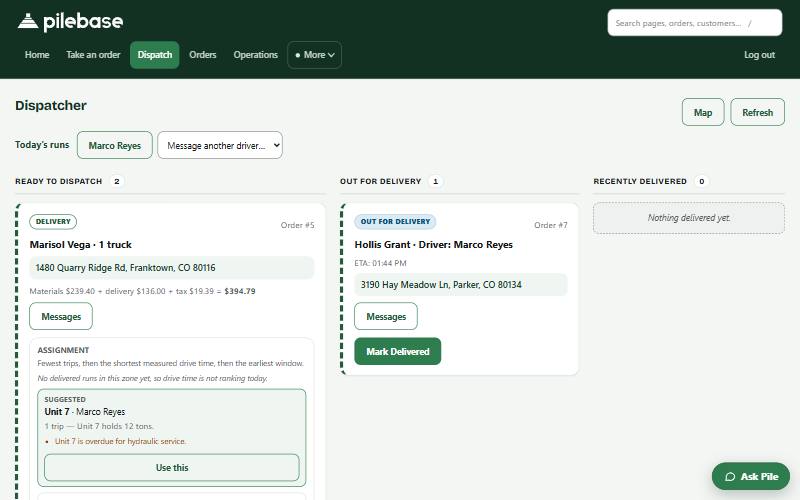Click the Out for Delivery count badge
The image size is (800, 500).
[435, 181]
